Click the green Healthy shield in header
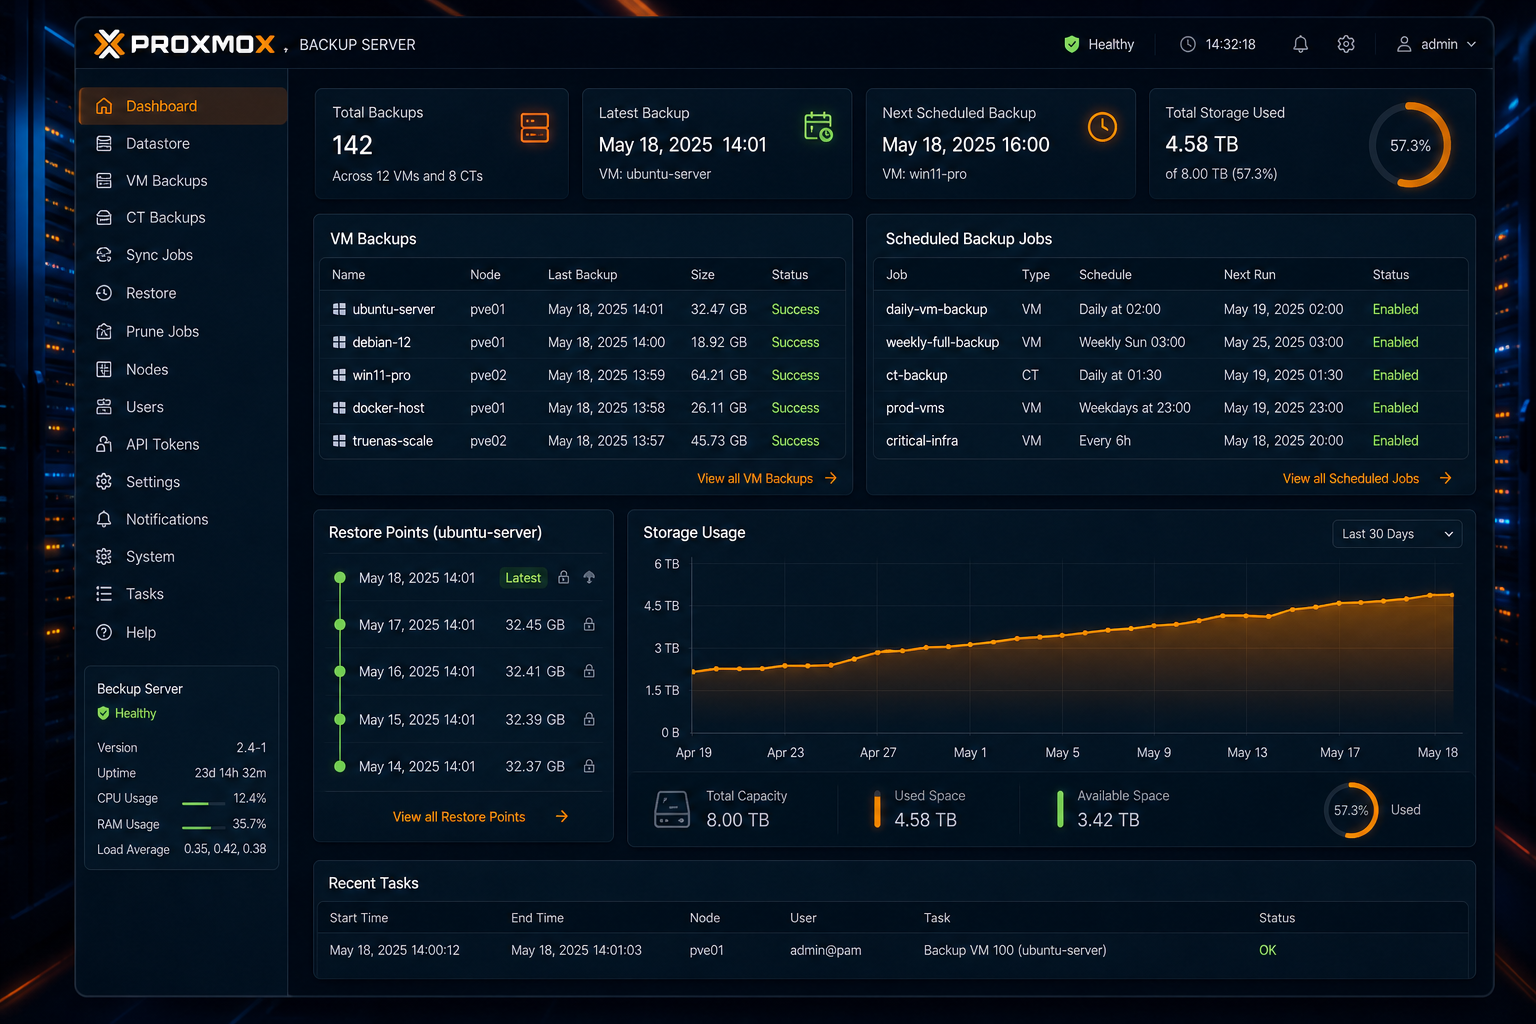 (x=1072, y=44)
